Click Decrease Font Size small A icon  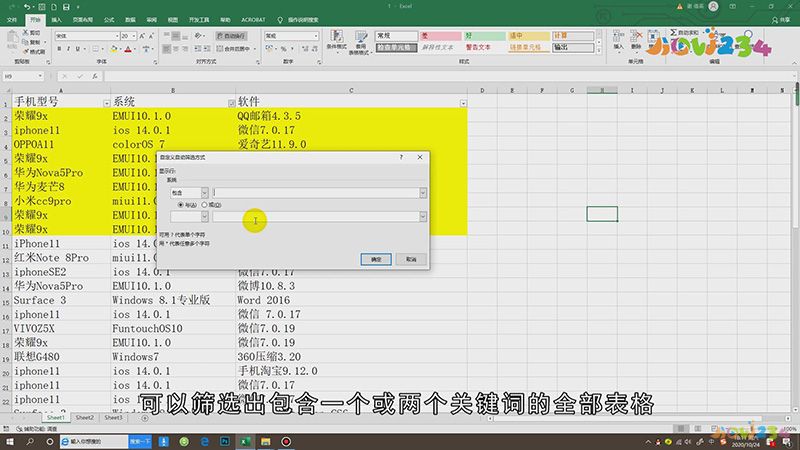coord(151,36)
